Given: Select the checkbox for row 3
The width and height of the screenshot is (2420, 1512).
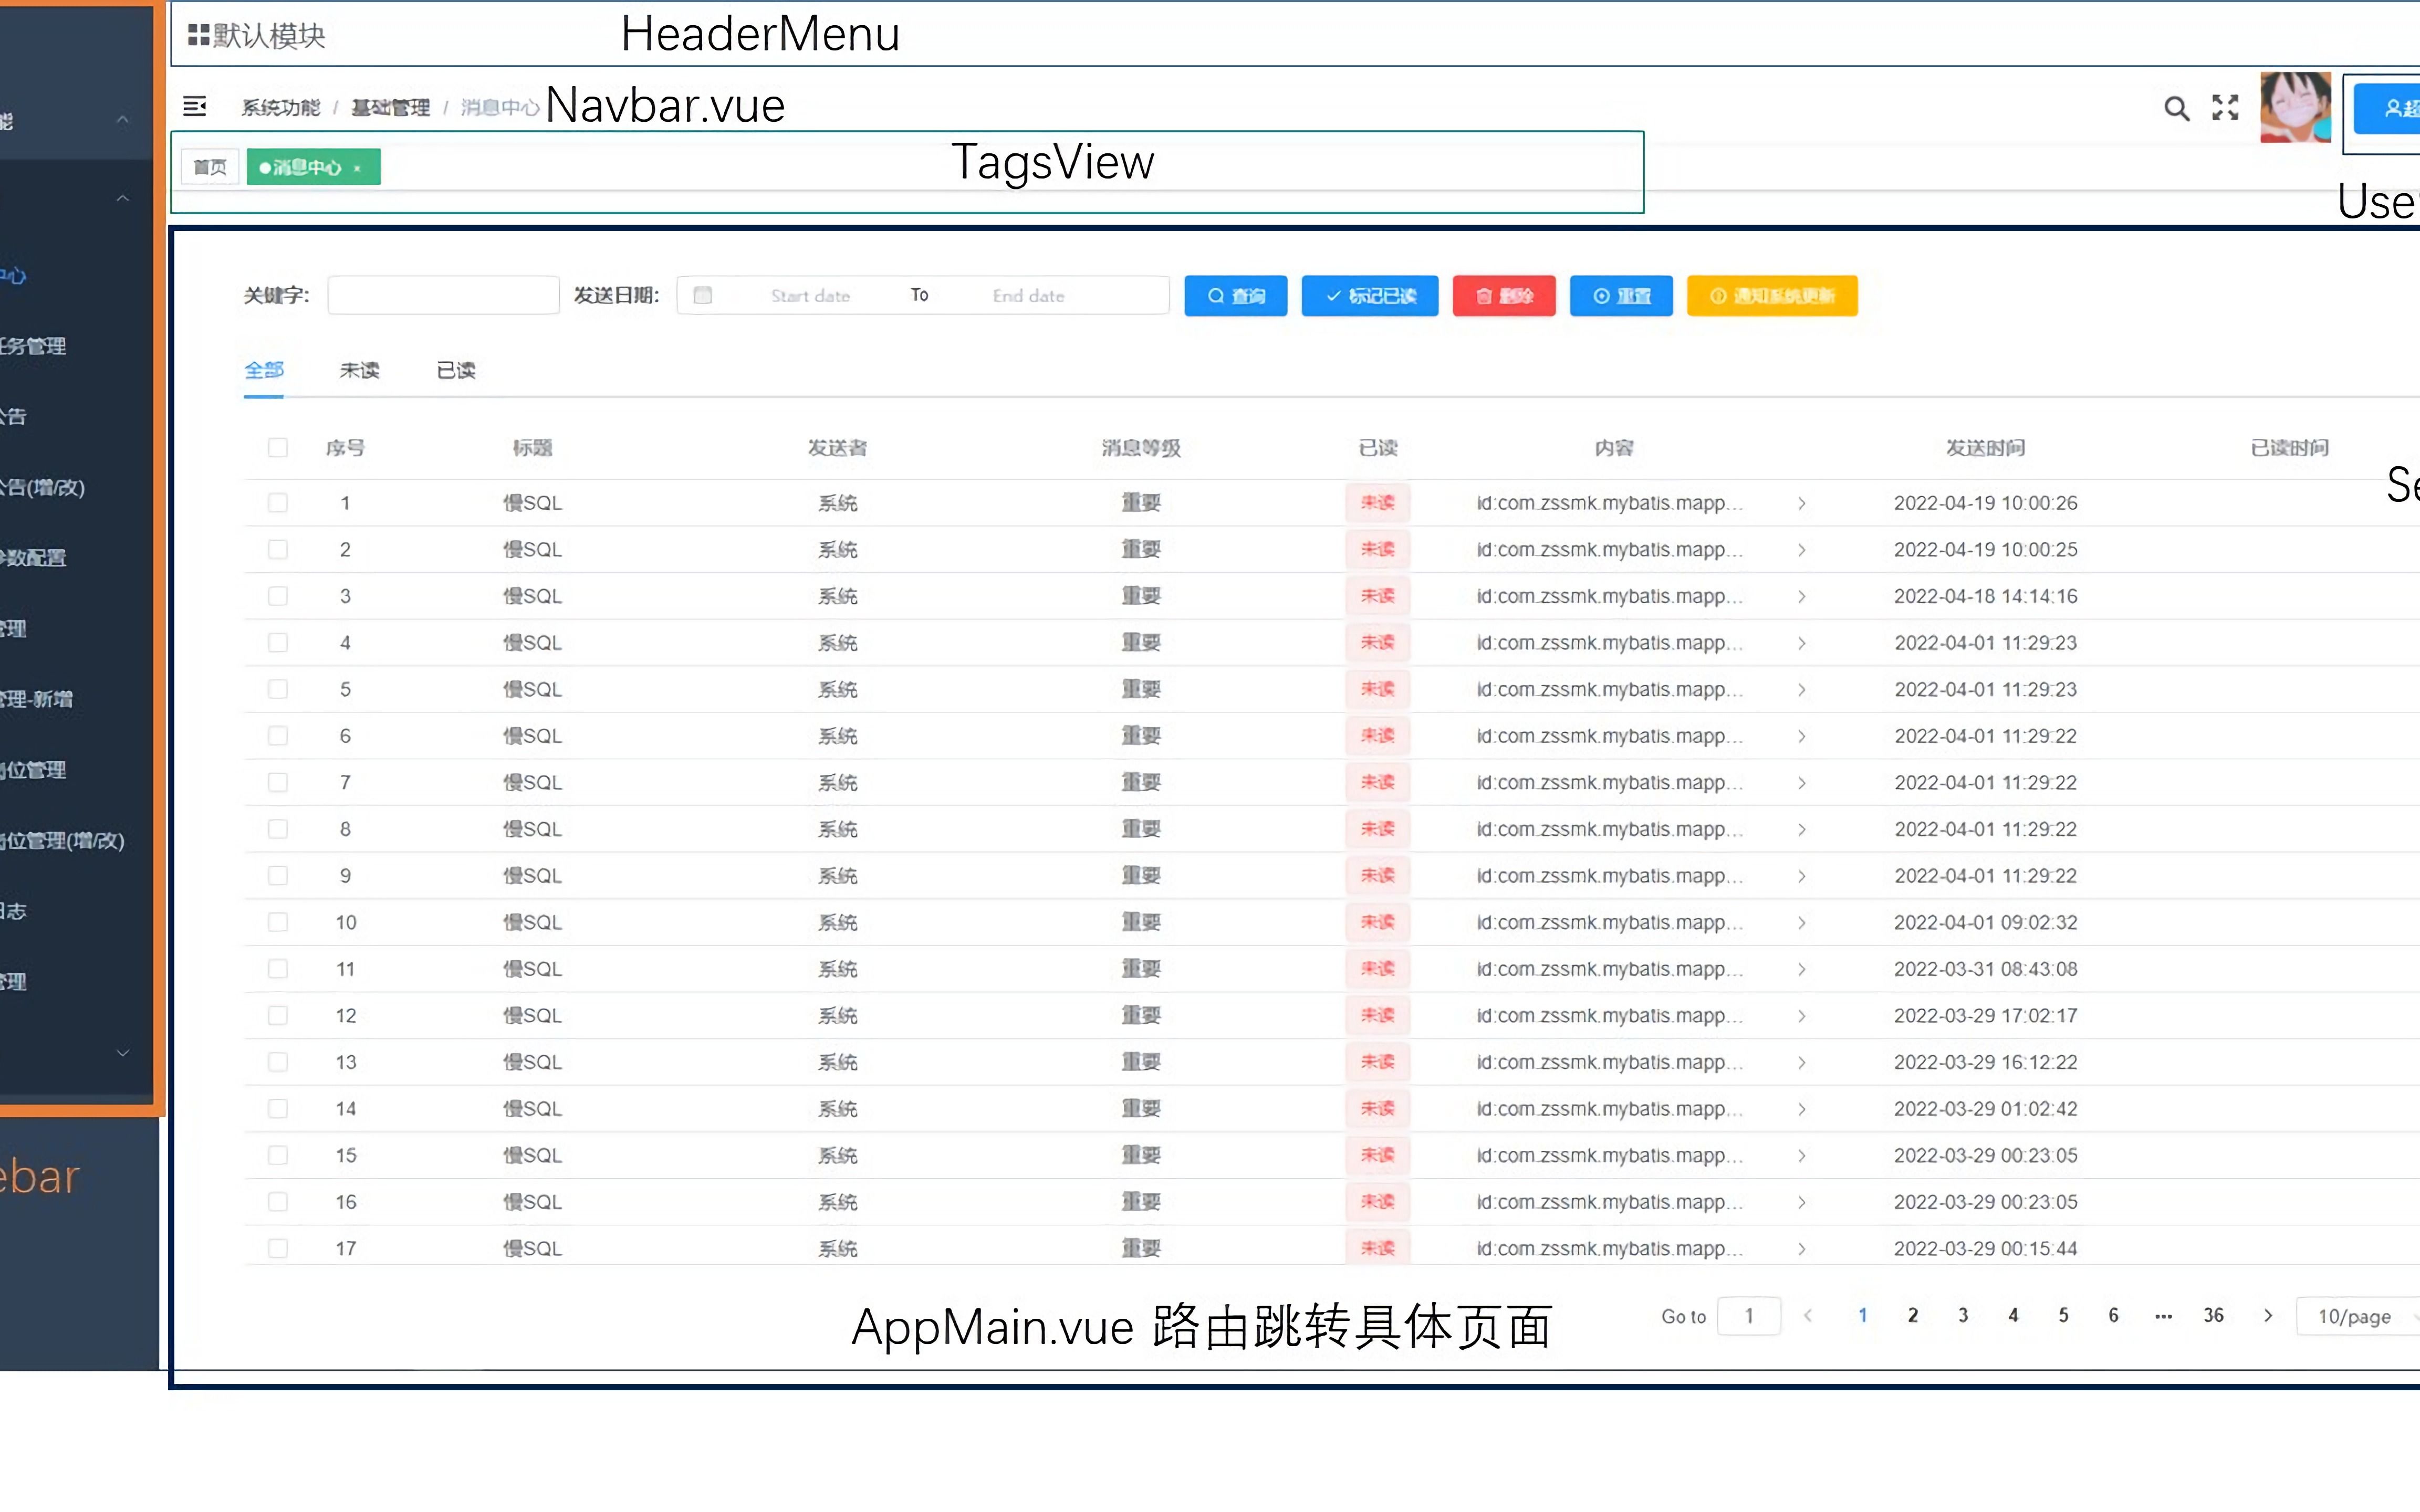Looking at the screenshot, I should (x=278, y=596).
